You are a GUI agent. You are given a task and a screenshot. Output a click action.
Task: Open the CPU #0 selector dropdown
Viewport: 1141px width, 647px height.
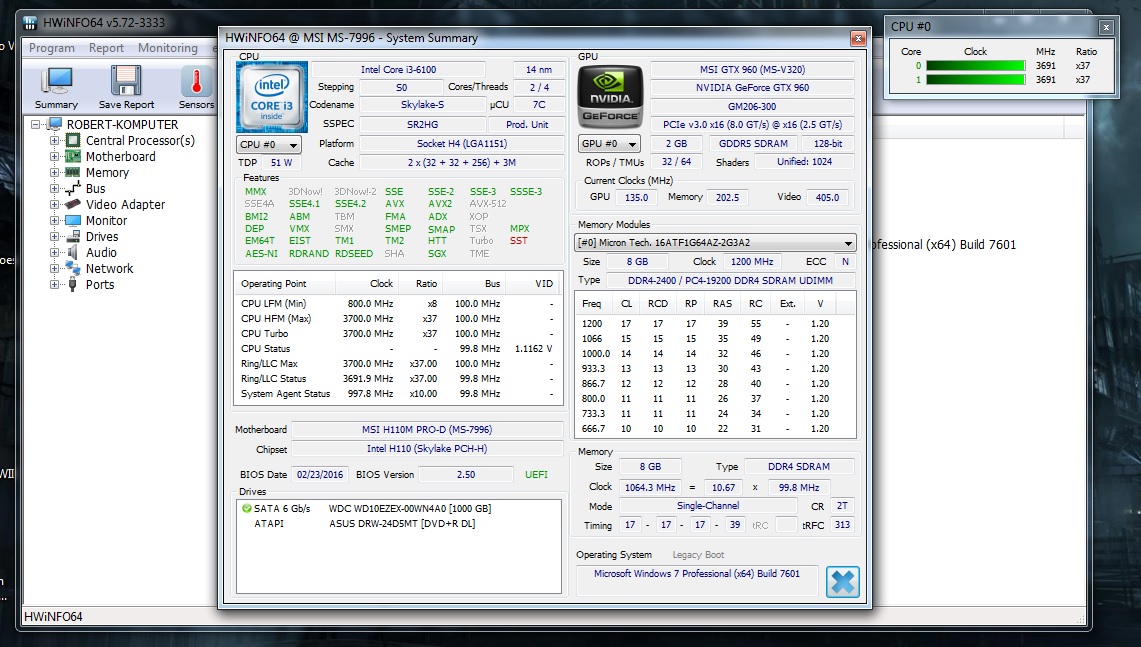pyautogui.click(x=269, y=144)
